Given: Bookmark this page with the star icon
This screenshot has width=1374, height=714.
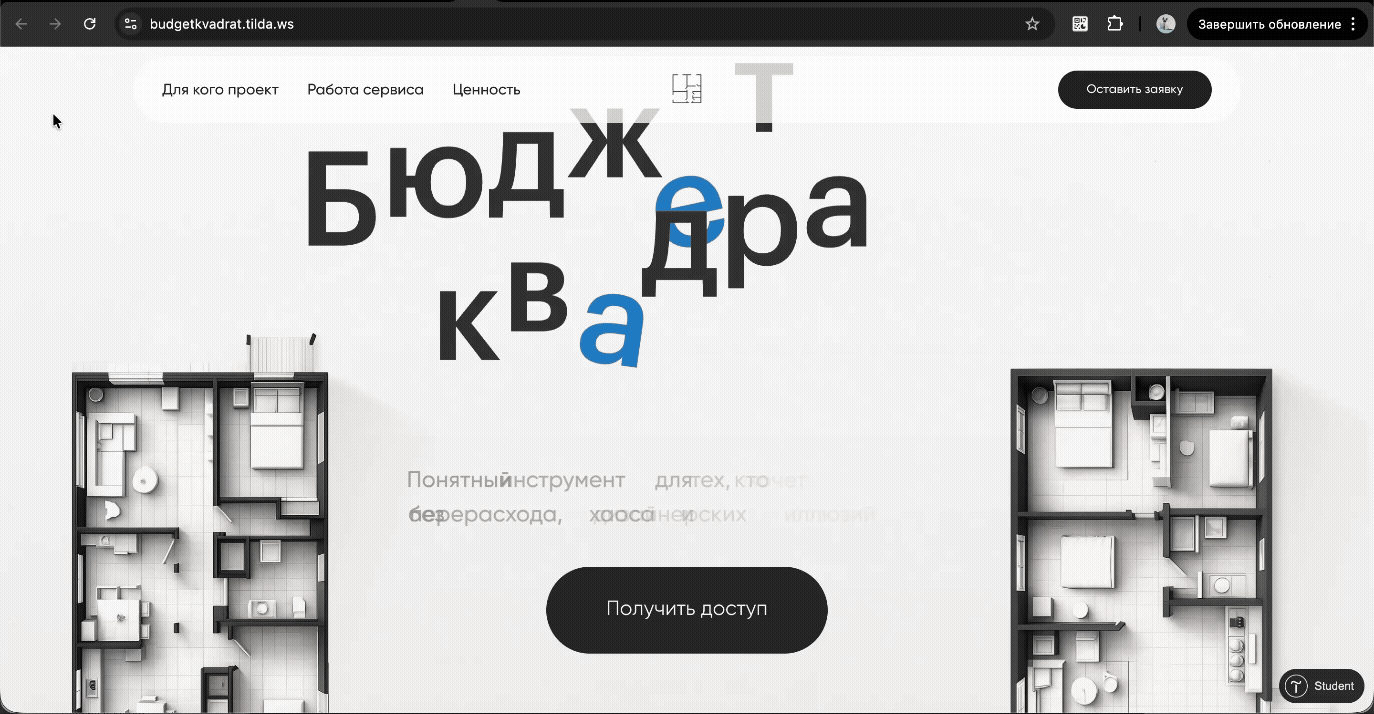Looking at the screenshot, I should pos(1033,24).
